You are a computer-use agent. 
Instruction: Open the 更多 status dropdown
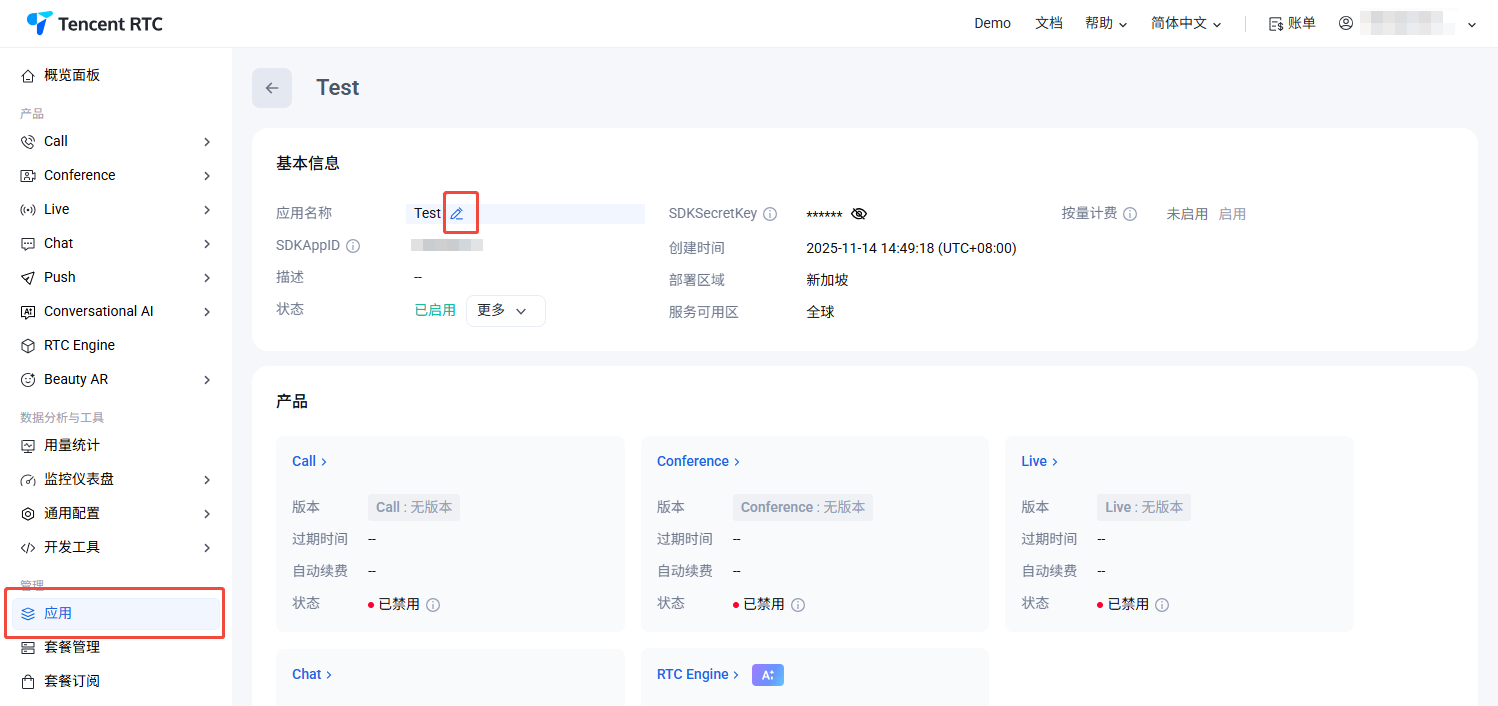click(x=506, y=311)
